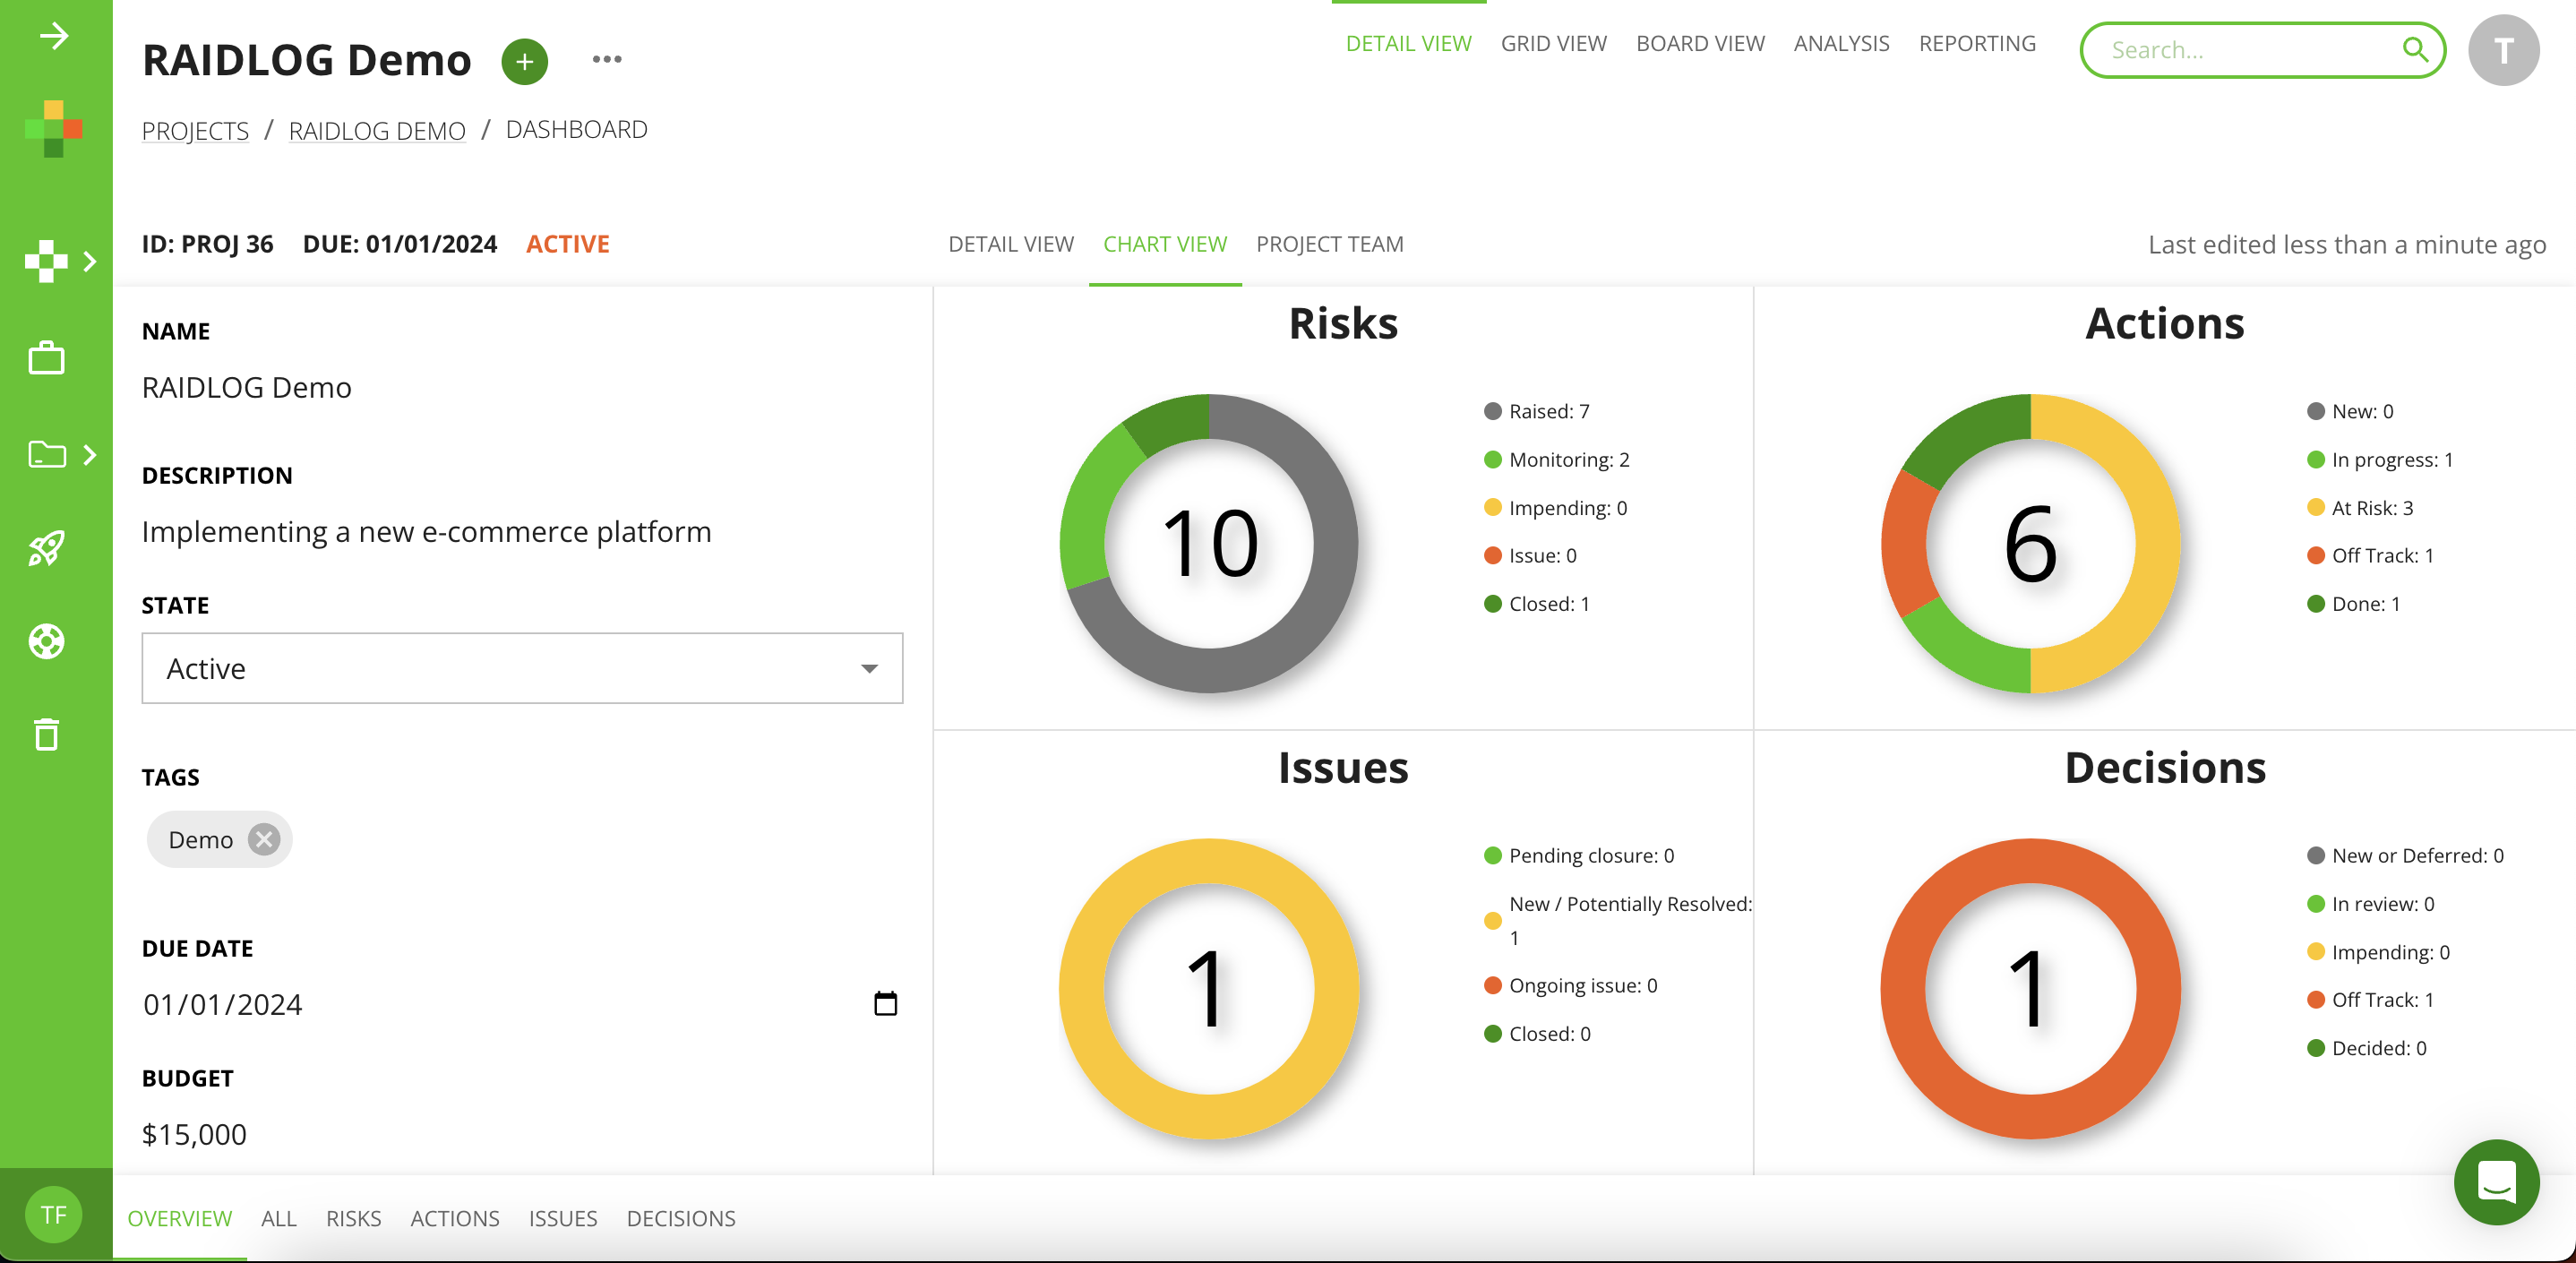Expand the sidebar with the arrow icon
This screenshot has height=1263, width=2576.
[55, 37]
